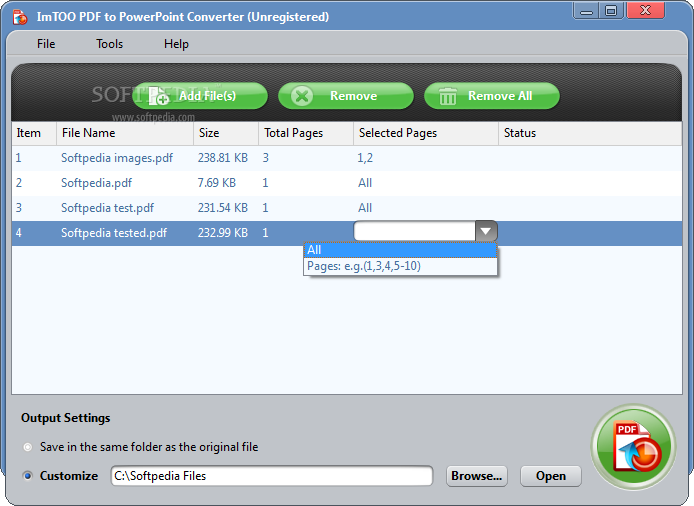Viewport: 694px width, 506px height.
Task: Click the Open output folder button
Action: (551, 476)
